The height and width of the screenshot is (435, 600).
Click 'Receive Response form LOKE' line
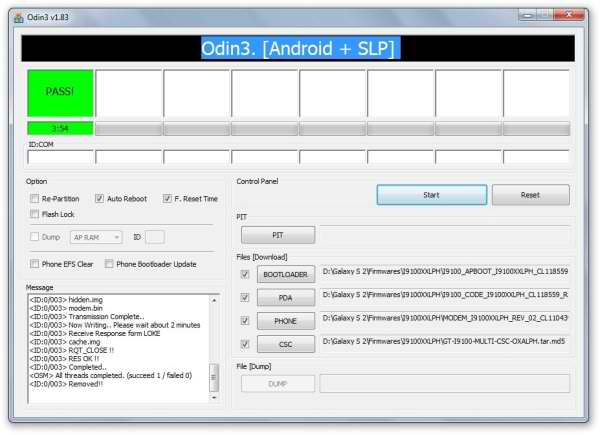point(95,334)
